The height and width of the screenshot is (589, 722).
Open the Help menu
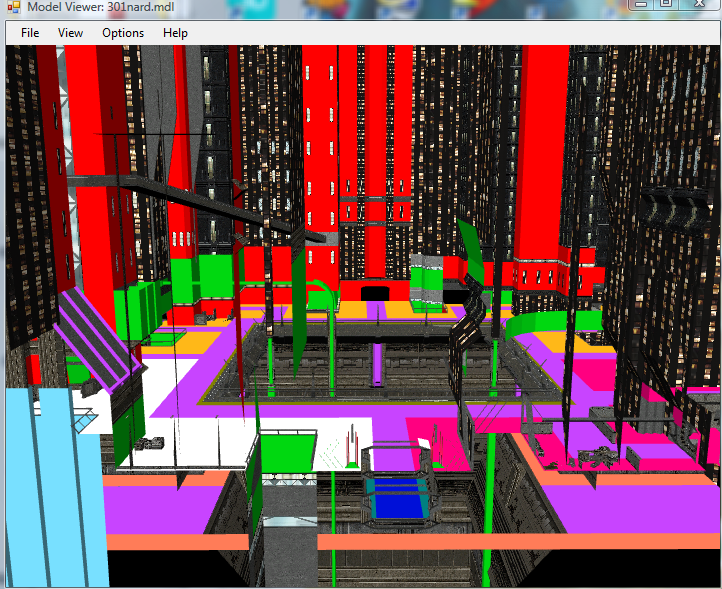[175, 33]
